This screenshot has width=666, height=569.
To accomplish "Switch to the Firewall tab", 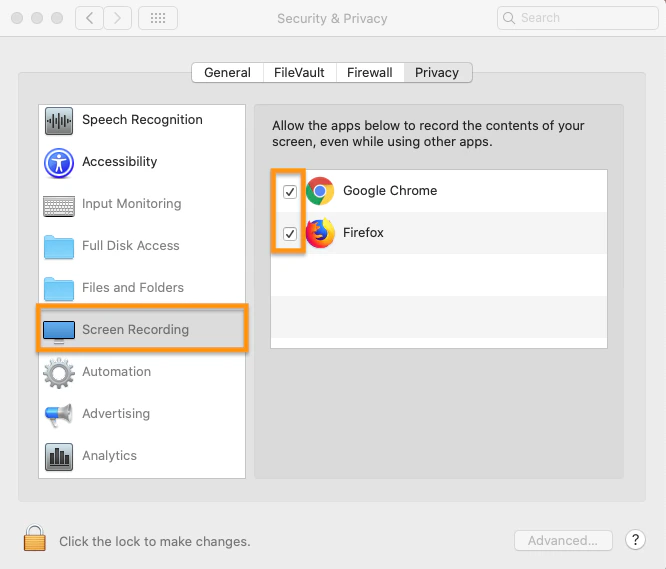I will click(370, 73).
